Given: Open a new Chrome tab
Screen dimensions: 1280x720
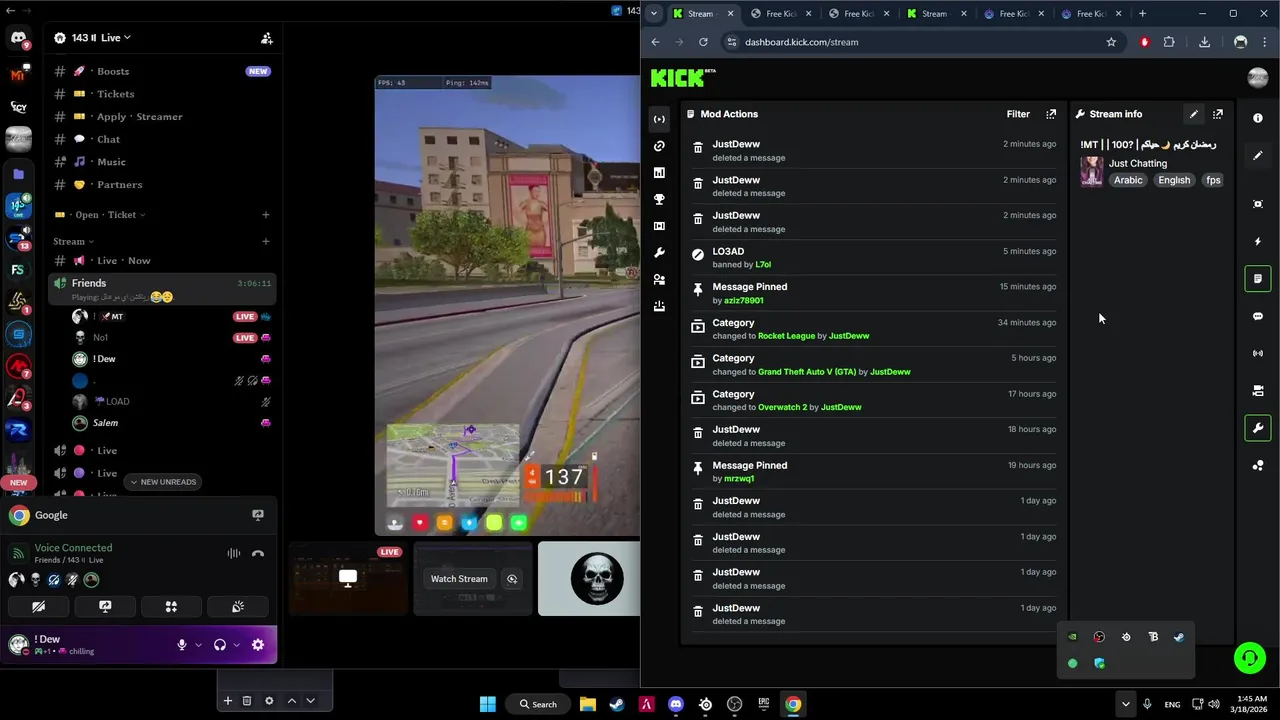Looking at the screenshot, I should click(x=1142, y=14).
